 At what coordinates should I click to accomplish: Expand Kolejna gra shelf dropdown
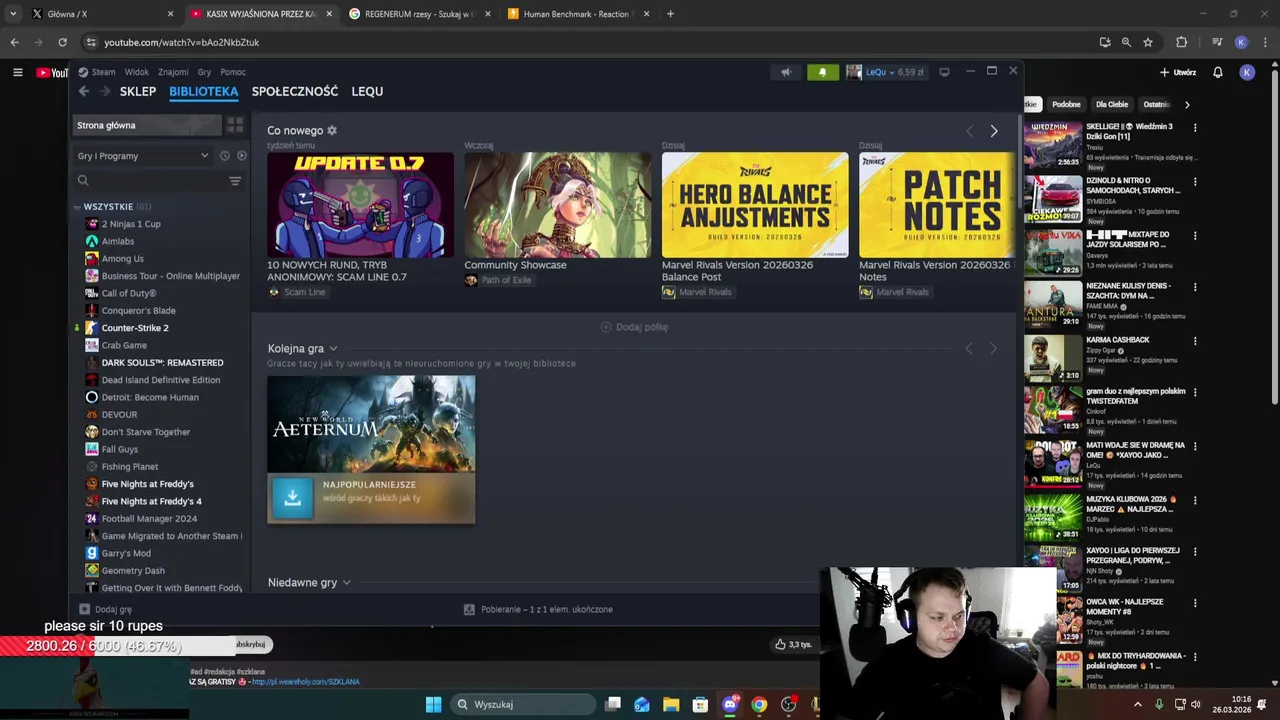pos(333,349)
